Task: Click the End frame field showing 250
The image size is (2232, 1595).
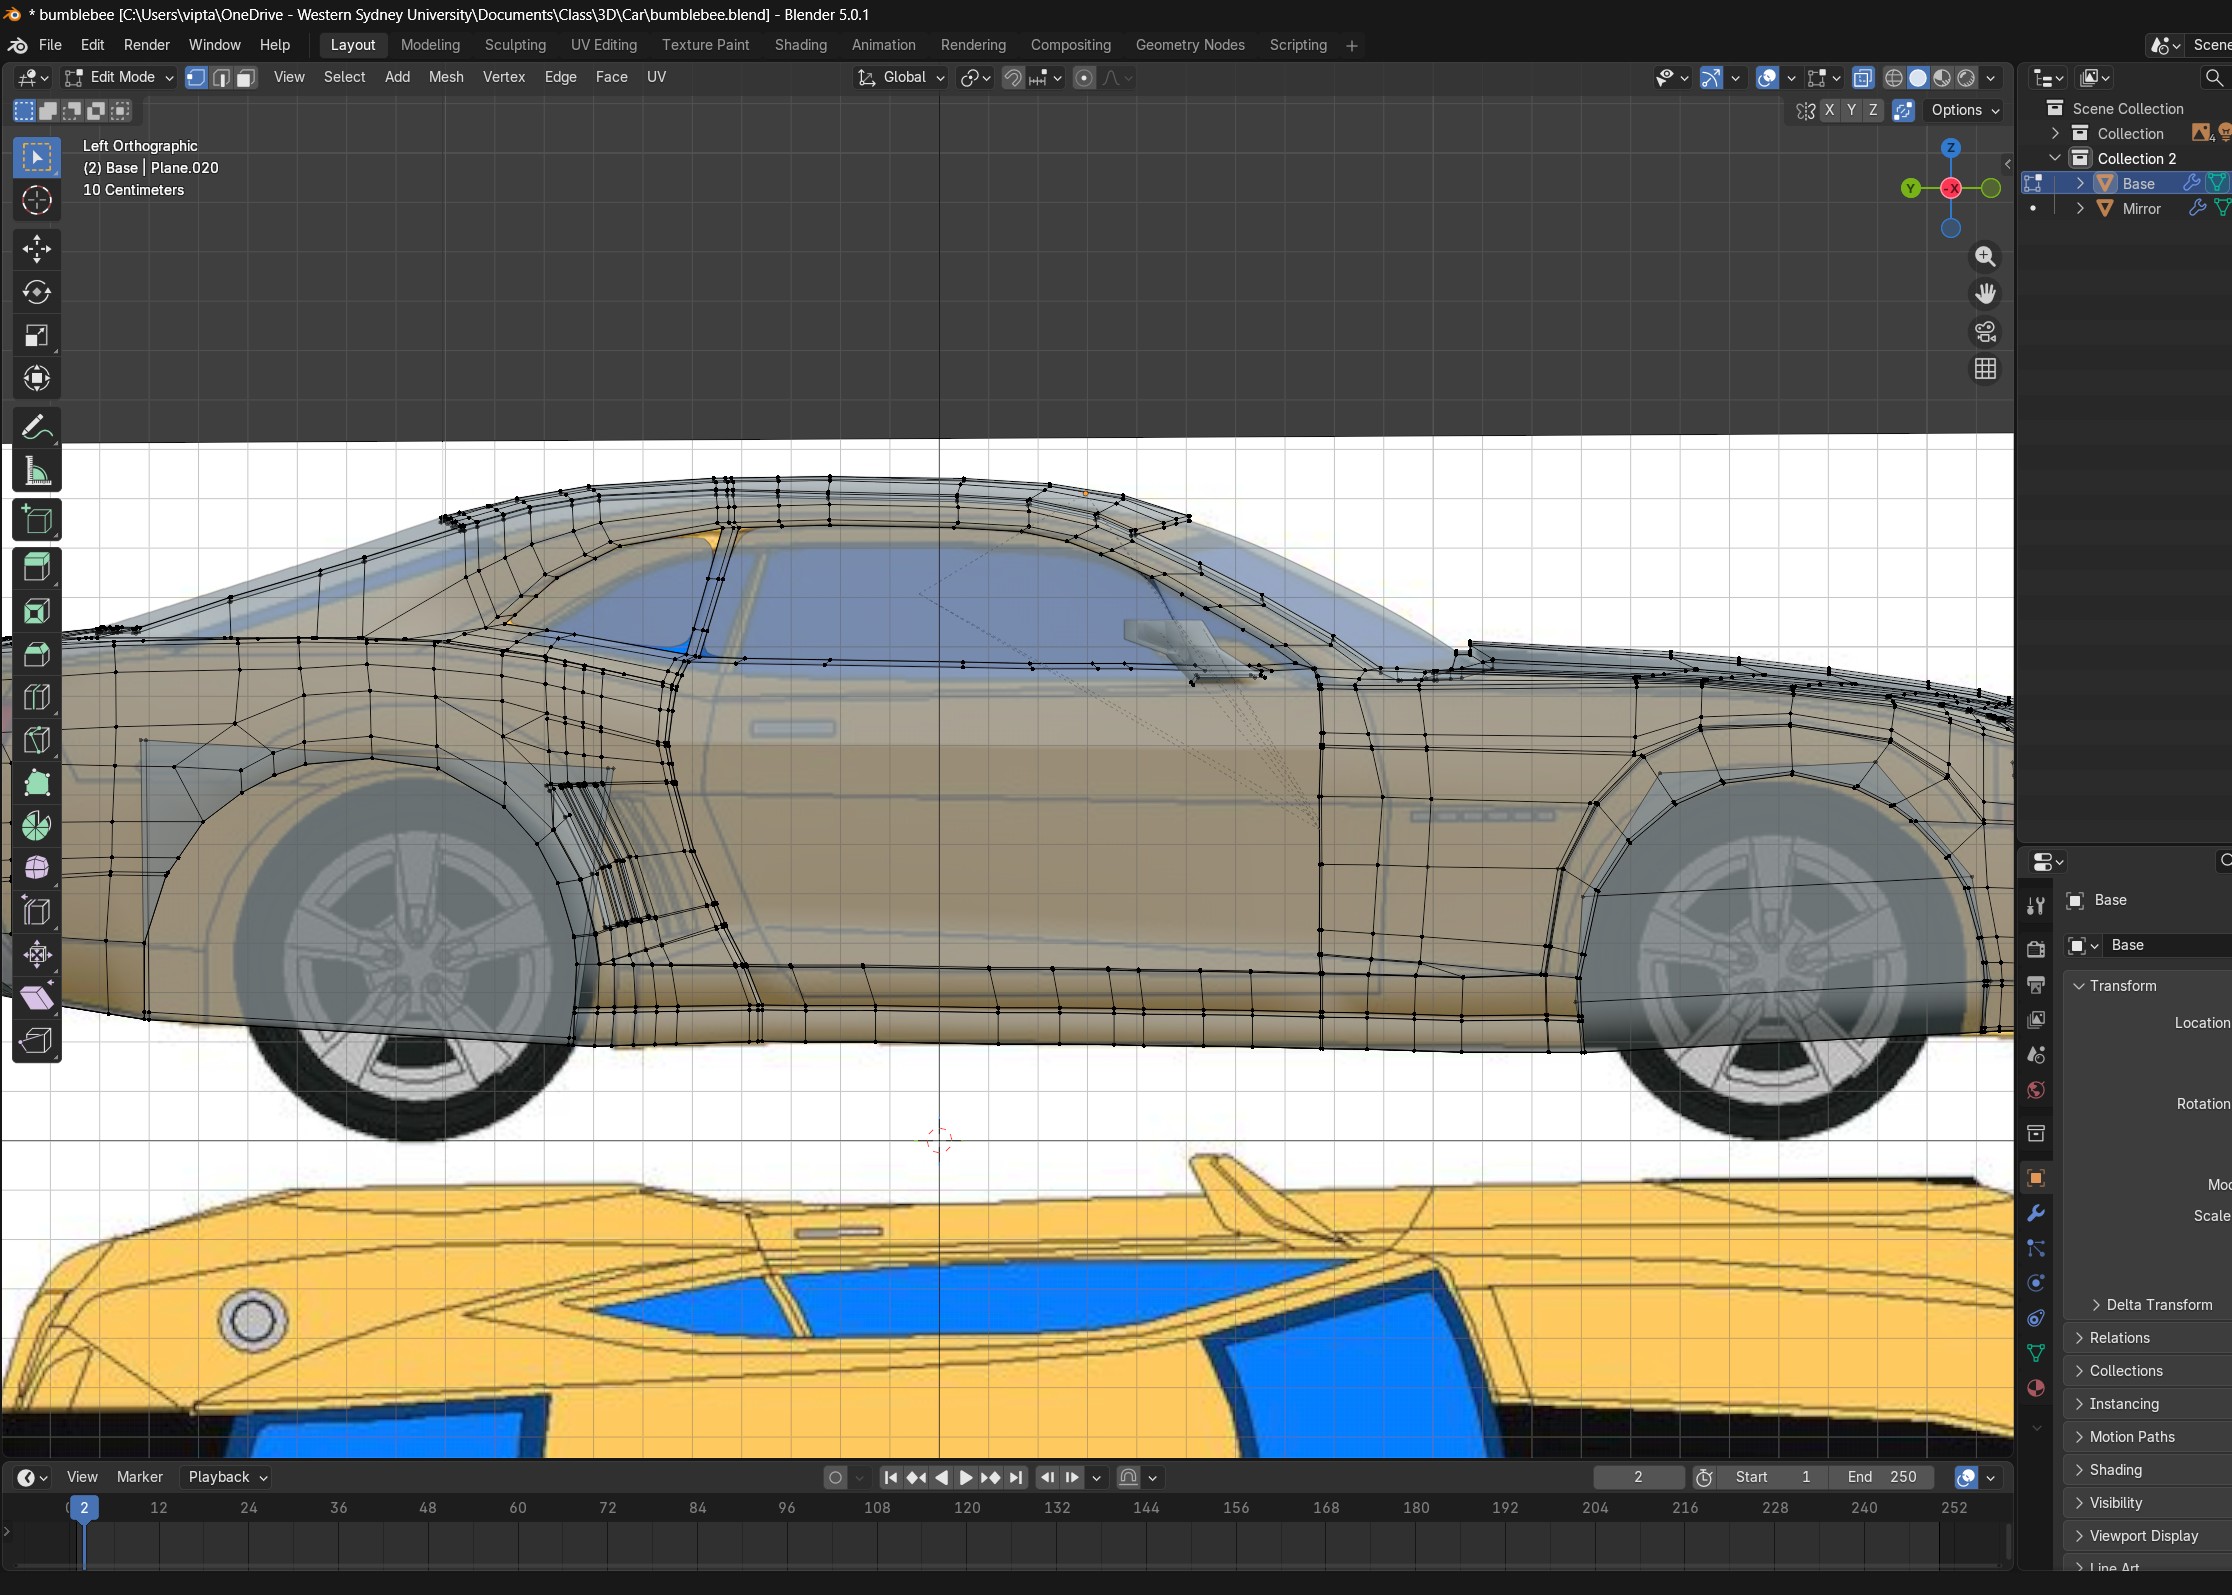Action: click(1882, 1477)
